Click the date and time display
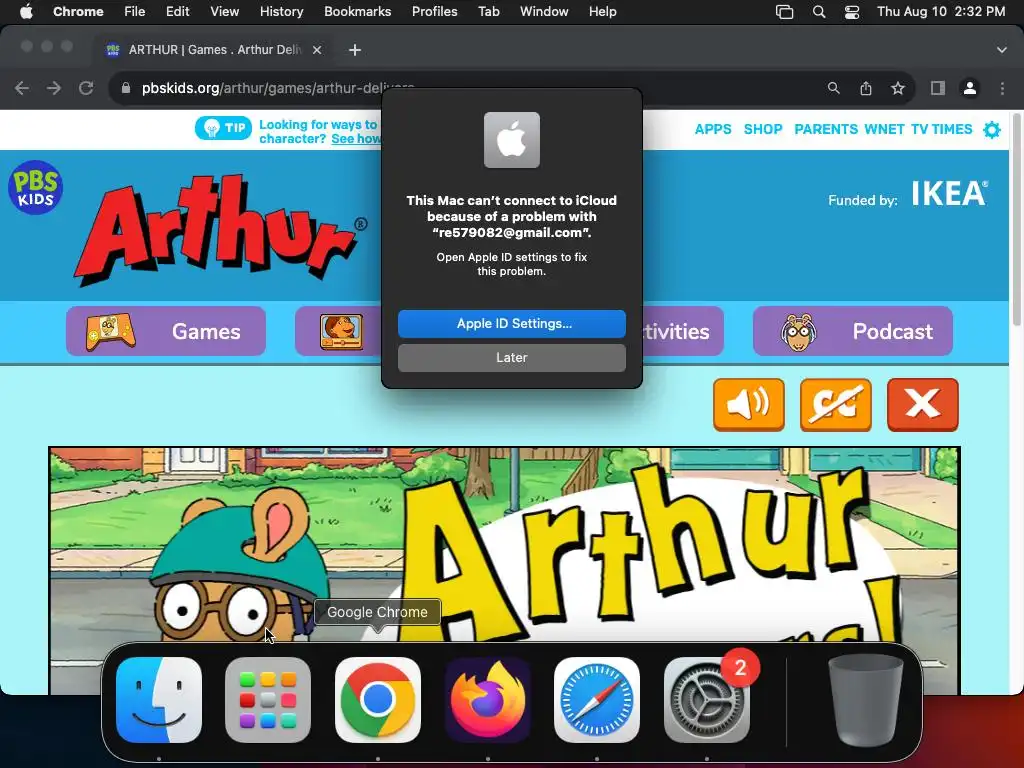The width and height of the screenshot is (1024, 768). tap(940, 11)
